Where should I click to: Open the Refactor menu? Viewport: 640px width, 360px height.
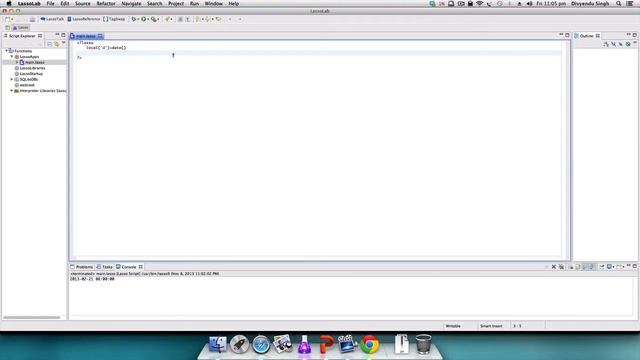[x=106, y=4]
